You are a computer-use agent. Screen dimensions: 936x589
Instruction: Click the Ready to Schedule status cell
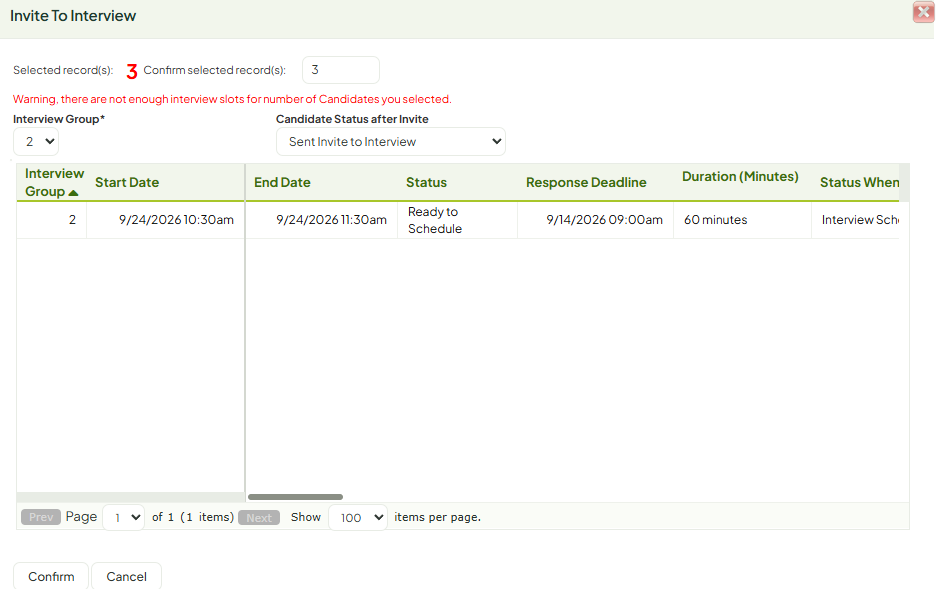(457, 220)
